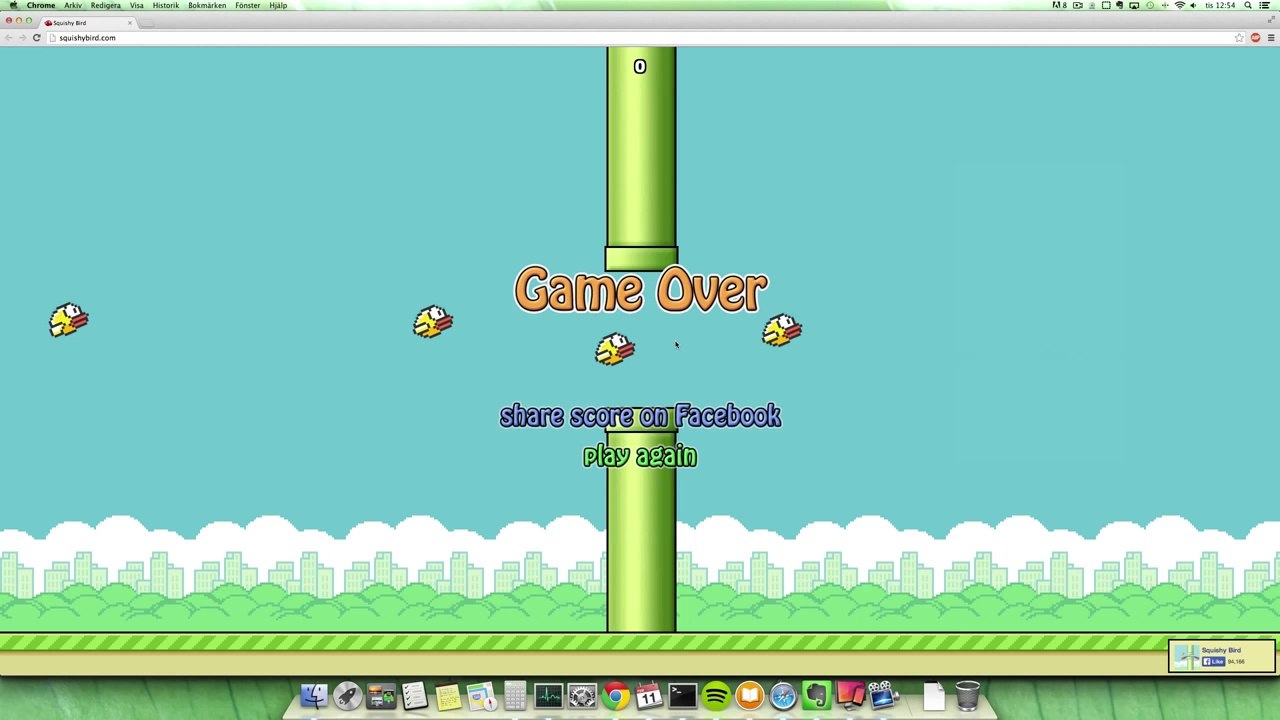1280x720 pixels.
Task: Open Calendar from the dock
Action: (x=649, y=695)
